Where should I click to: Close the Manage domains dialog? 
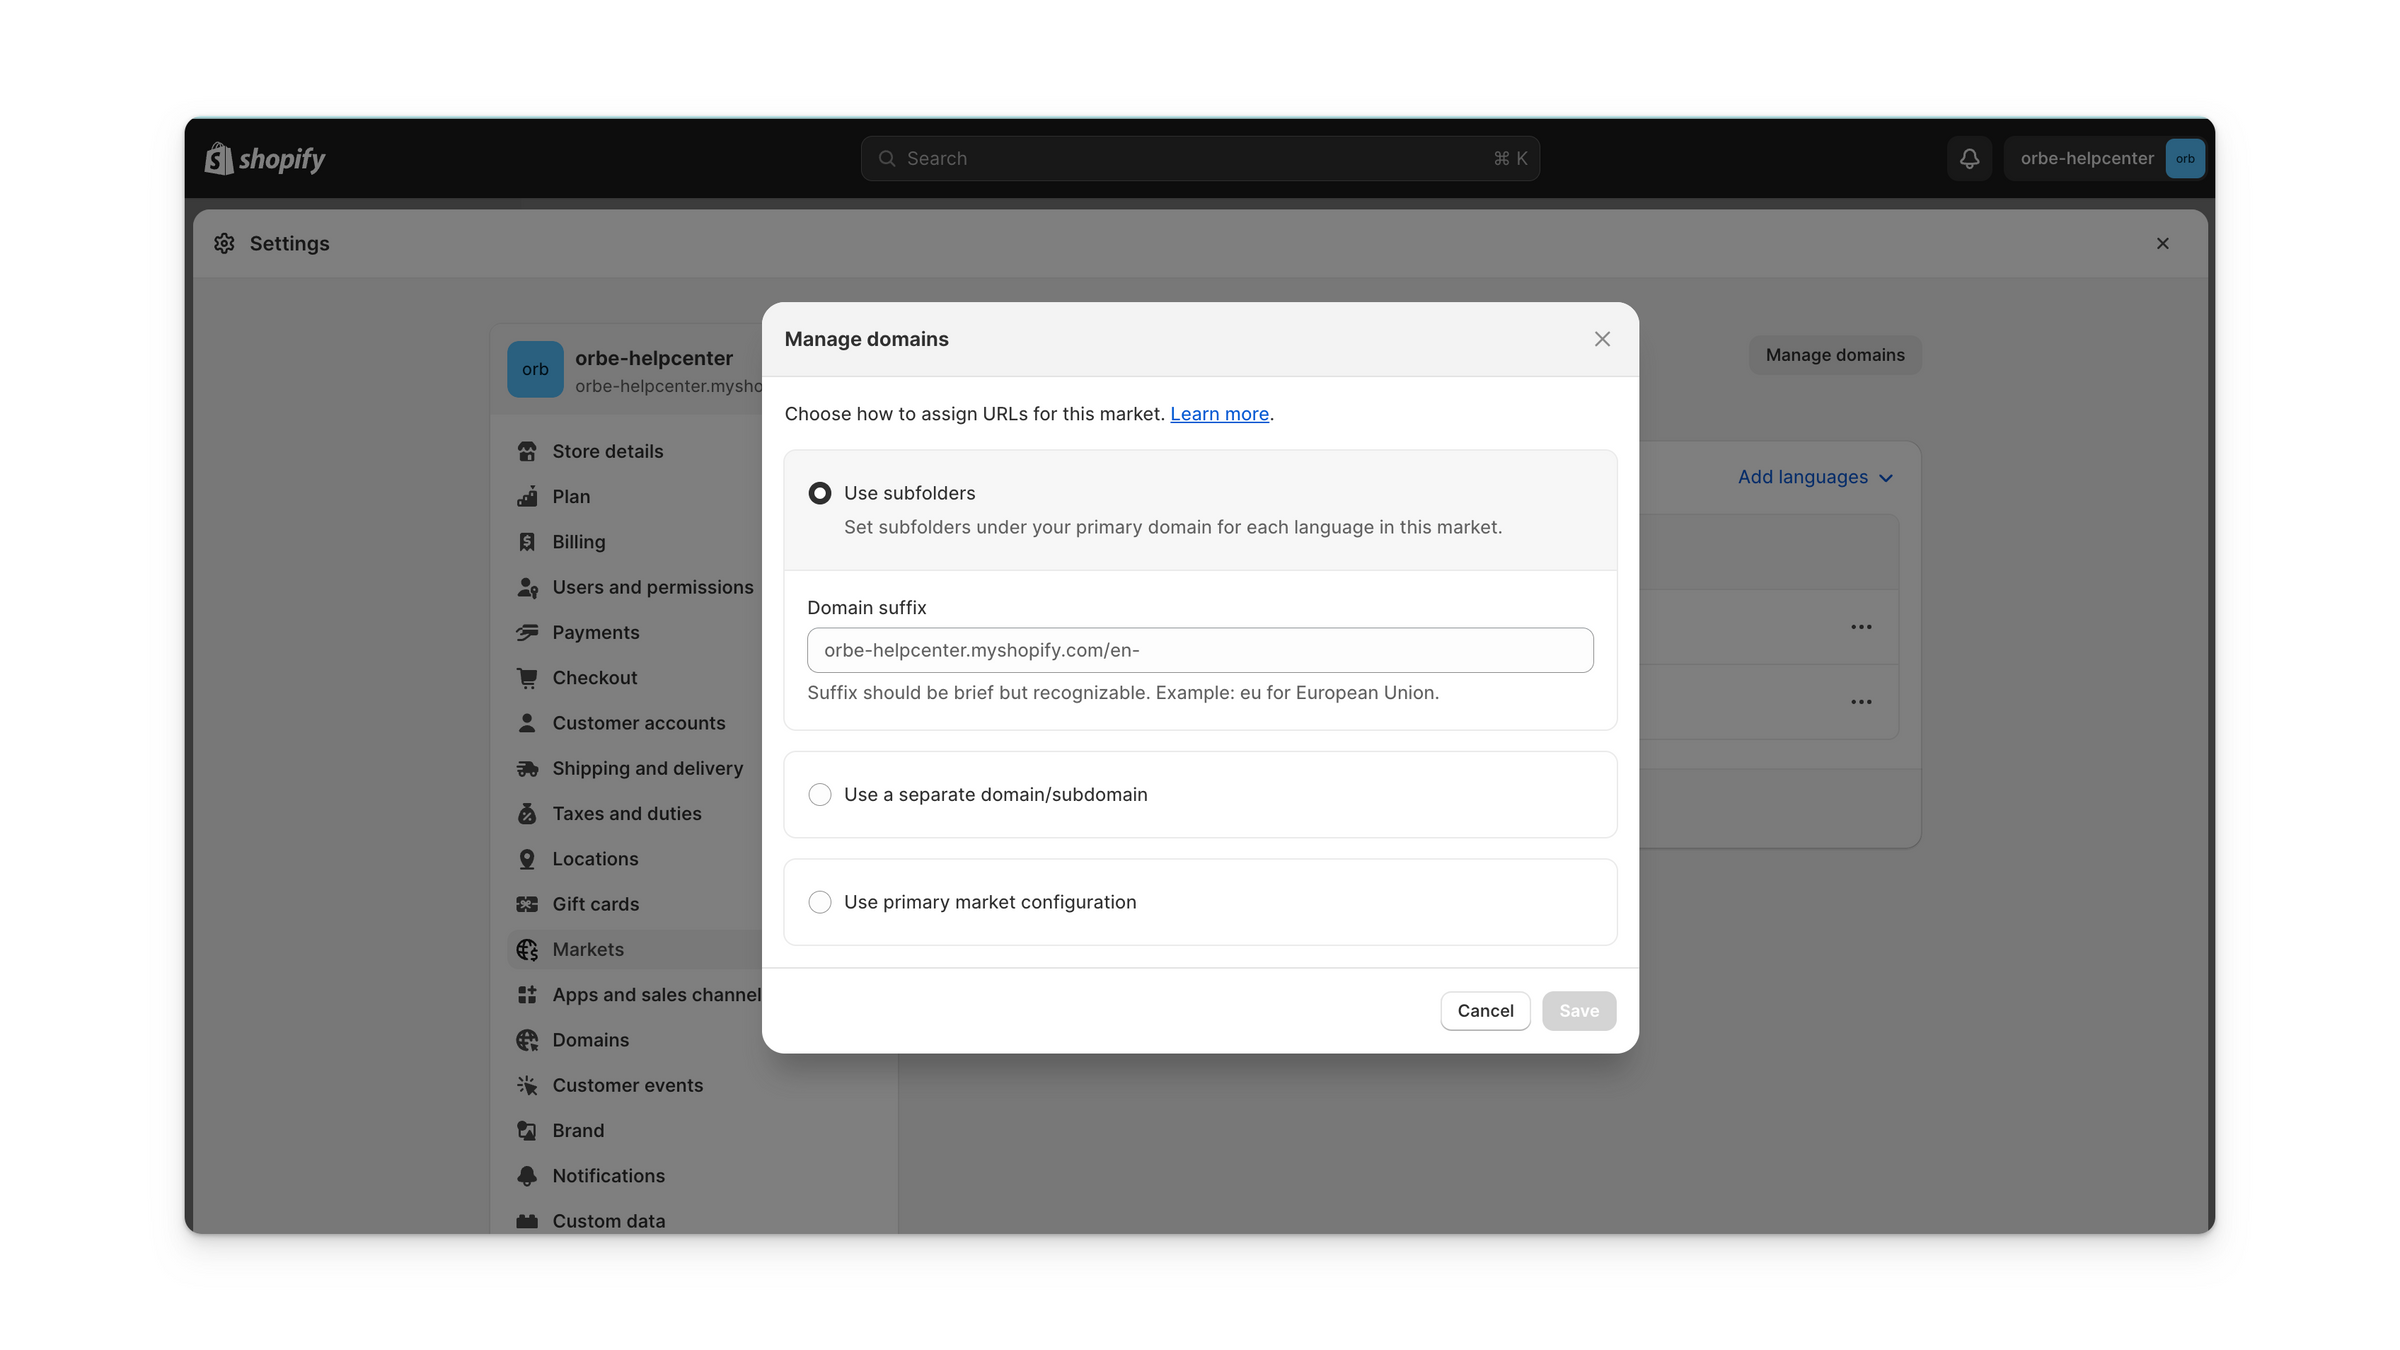click(x=1602, y=339)
